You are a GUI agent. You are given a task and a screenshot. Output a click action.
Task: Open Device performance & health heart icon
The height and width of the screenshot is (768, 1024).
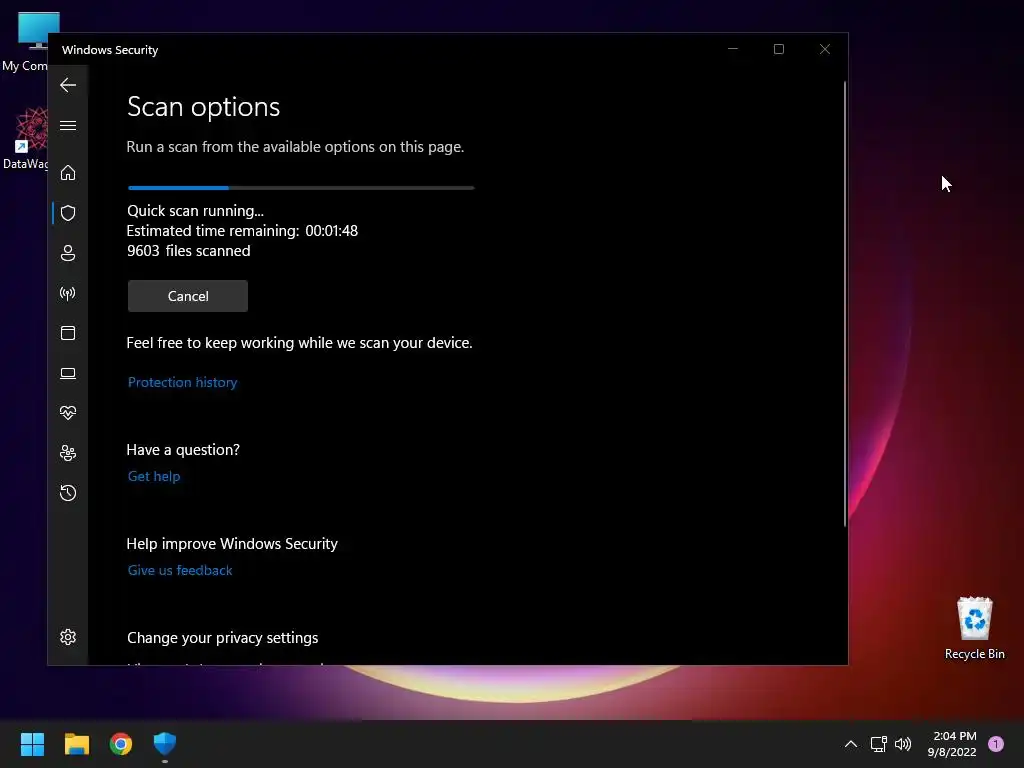pos(68,413)
